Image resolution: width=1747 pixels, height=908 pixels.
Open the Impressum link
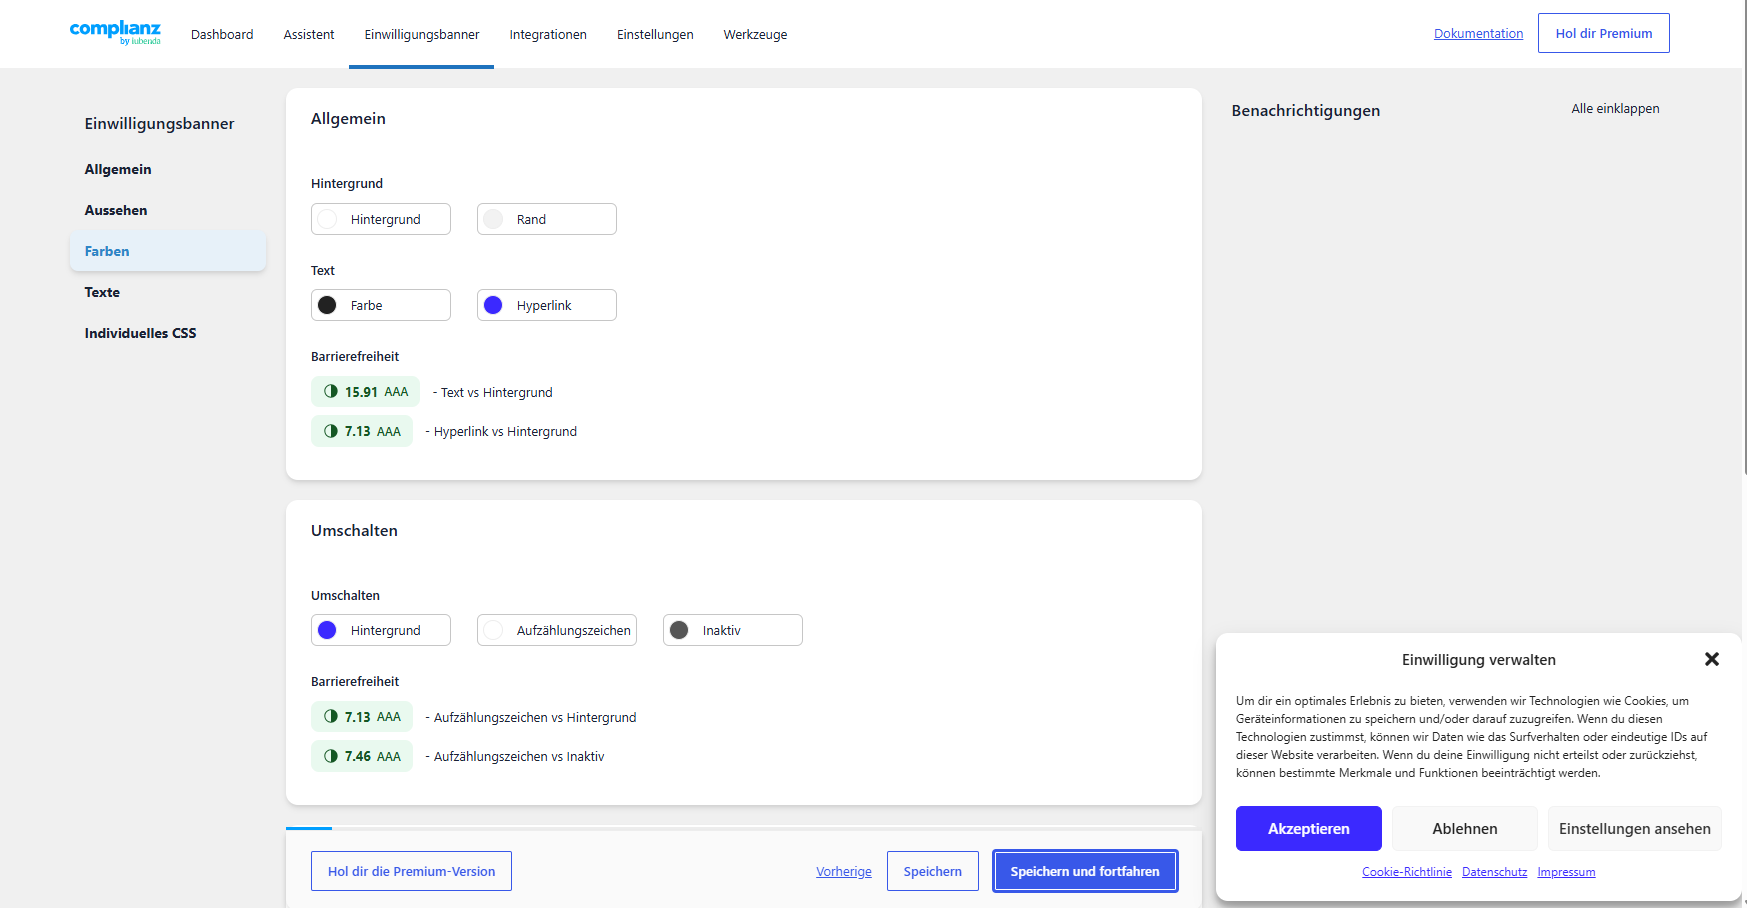1566,872
